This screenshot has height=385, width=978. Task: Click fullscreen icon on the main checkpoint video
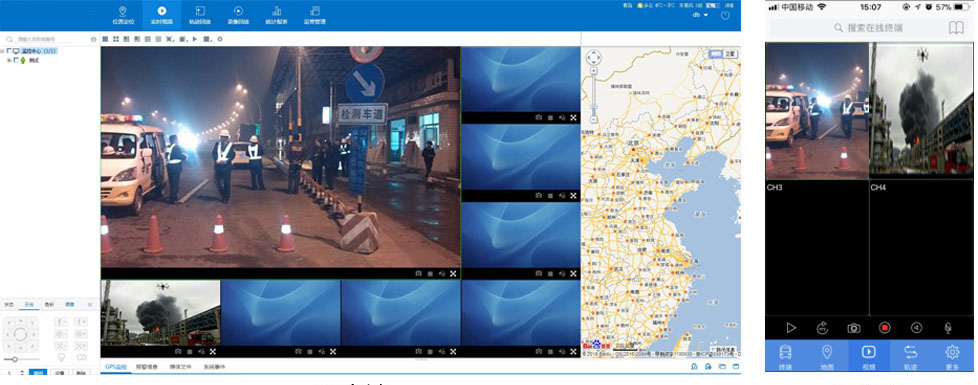453,273
